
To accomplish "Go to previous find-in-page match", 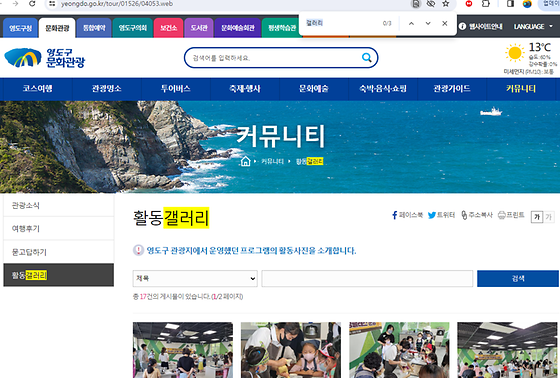I will tap(411, 24).
